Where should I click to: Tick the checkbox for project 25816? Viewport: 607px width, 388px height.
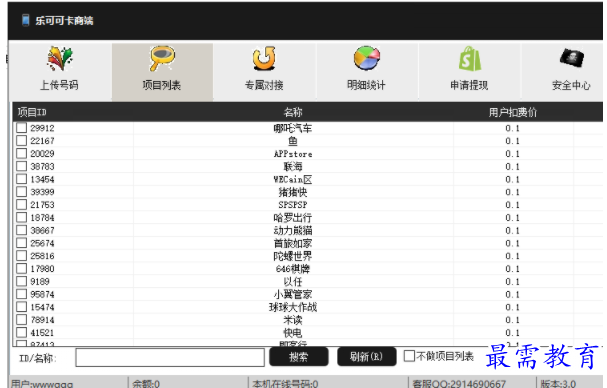point(22,256)
